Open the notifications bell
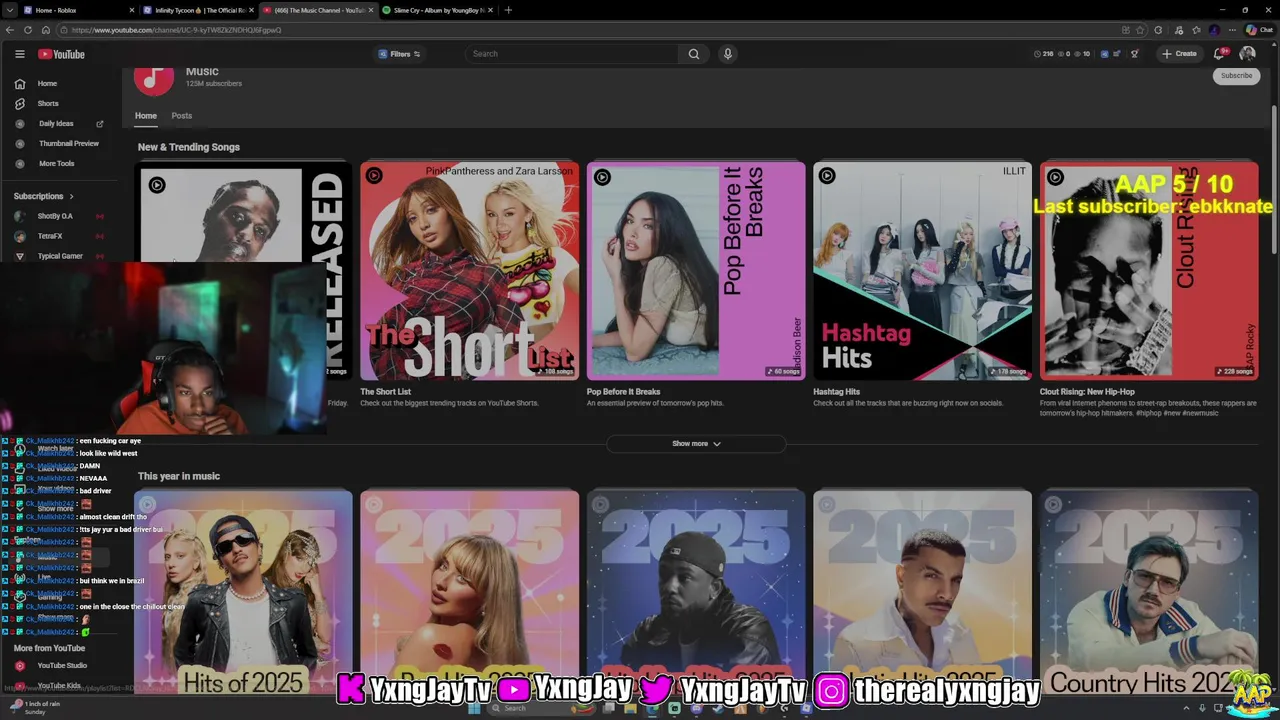Screen dimensions: 1280x720 click(x=1219, y=54)
